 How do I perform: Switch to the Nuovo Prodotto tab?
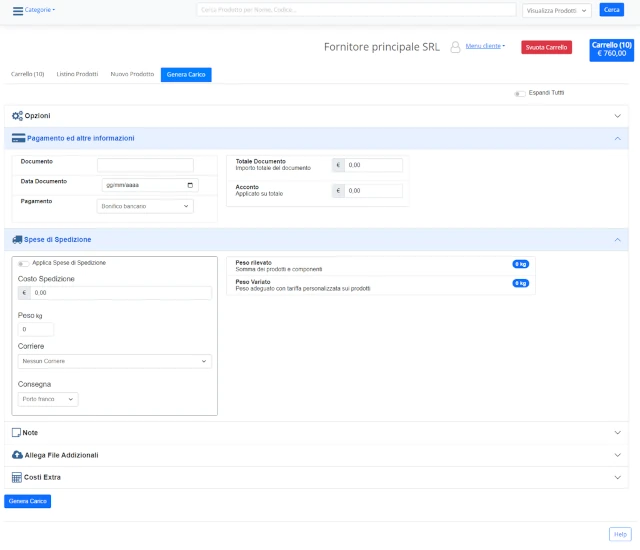[x=132, y=74]
